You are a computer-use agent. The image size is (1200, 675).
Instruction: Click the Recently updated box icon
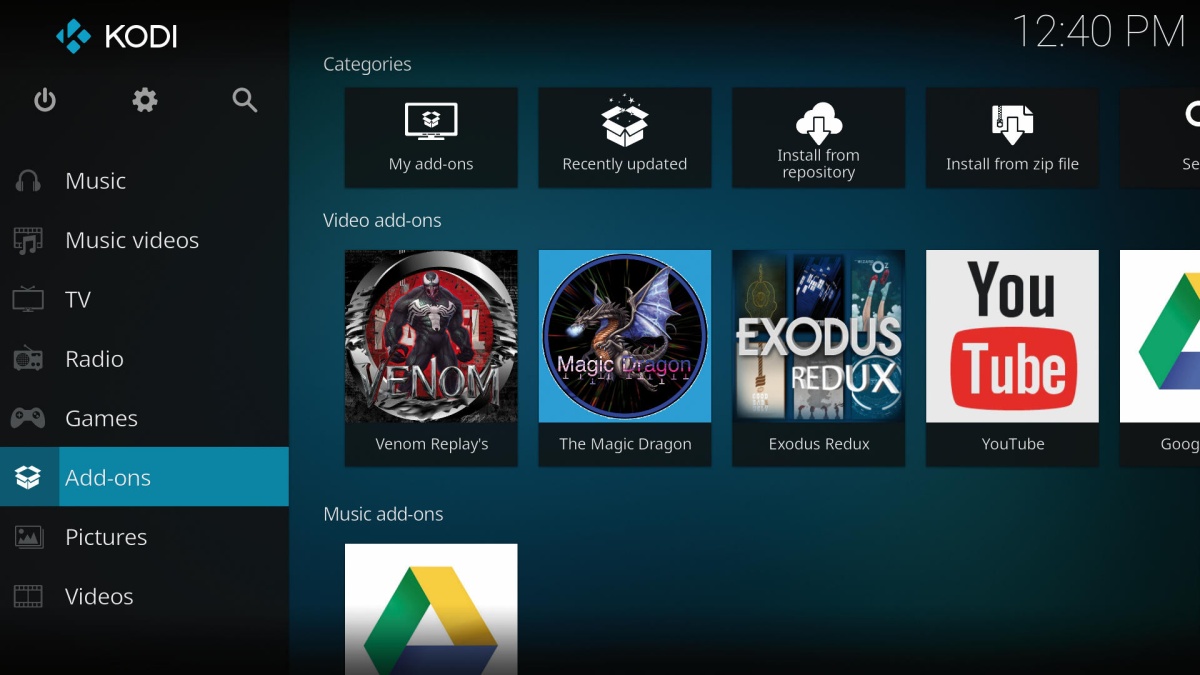point(625,120)
